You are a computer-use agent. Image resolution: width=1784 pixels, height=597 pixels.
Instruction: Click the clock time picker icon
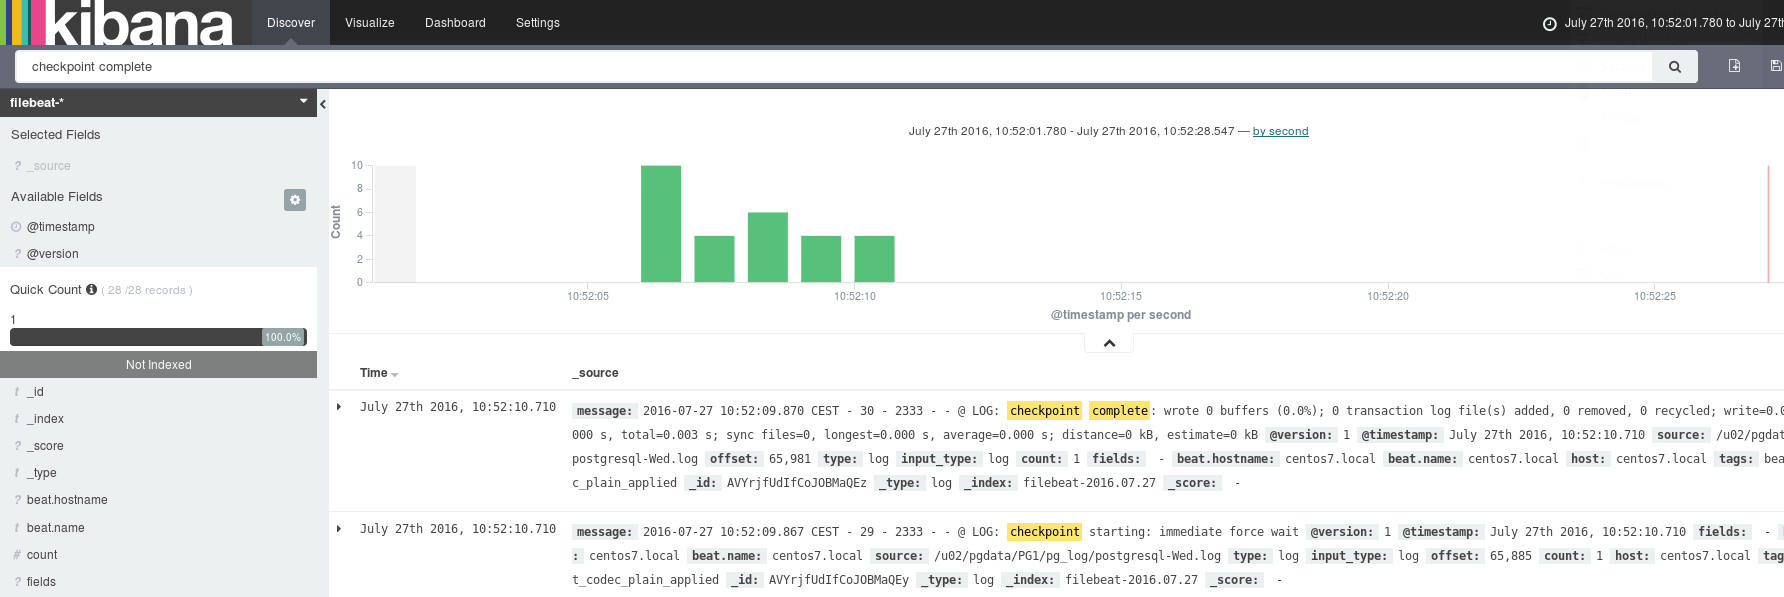pyautogui.click(x=1549, y=24)
